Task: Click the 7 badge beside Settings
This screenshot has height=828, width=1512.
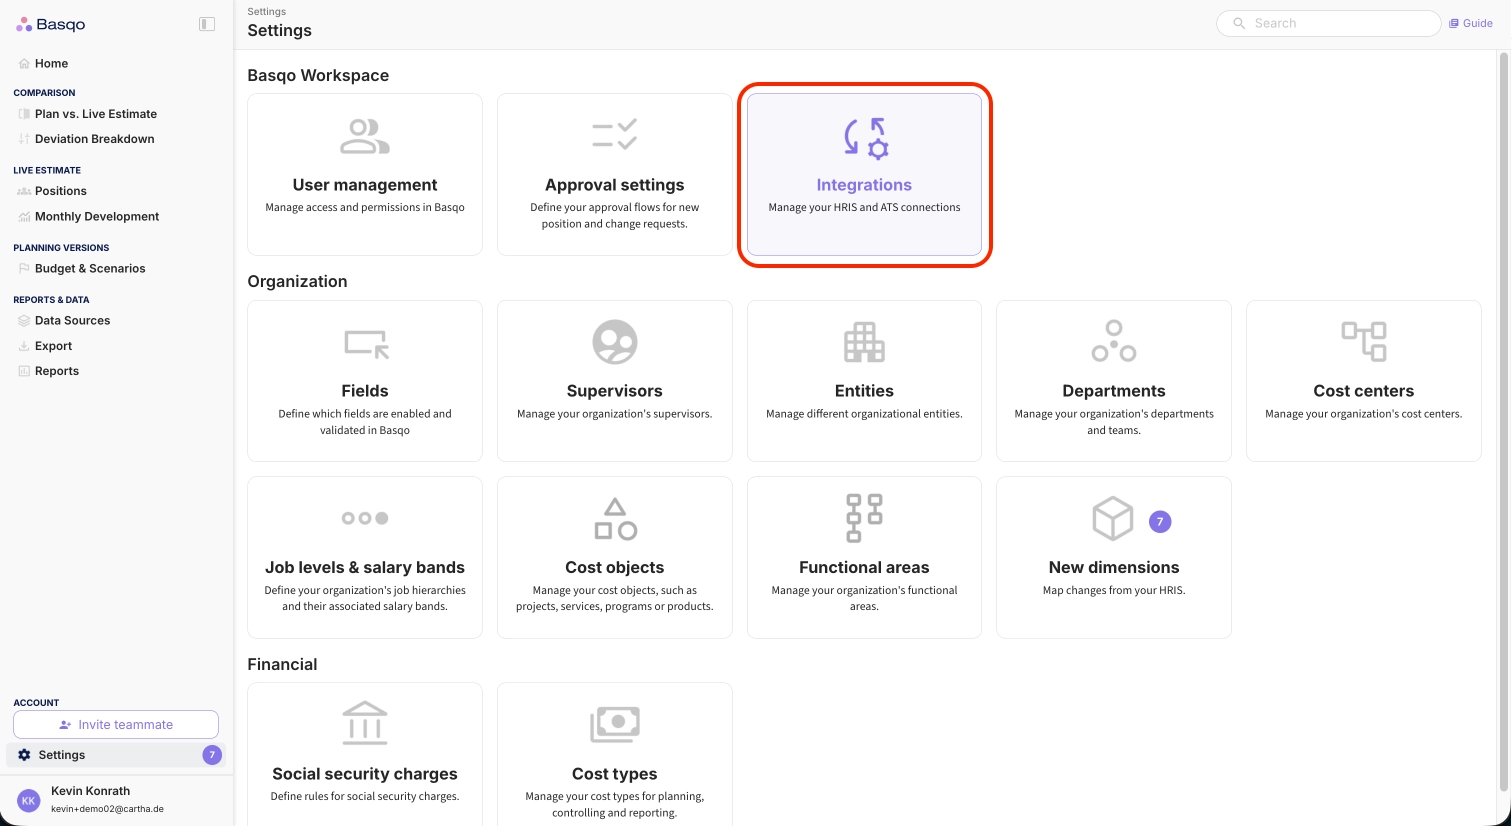Action: (x=212, y=755)
